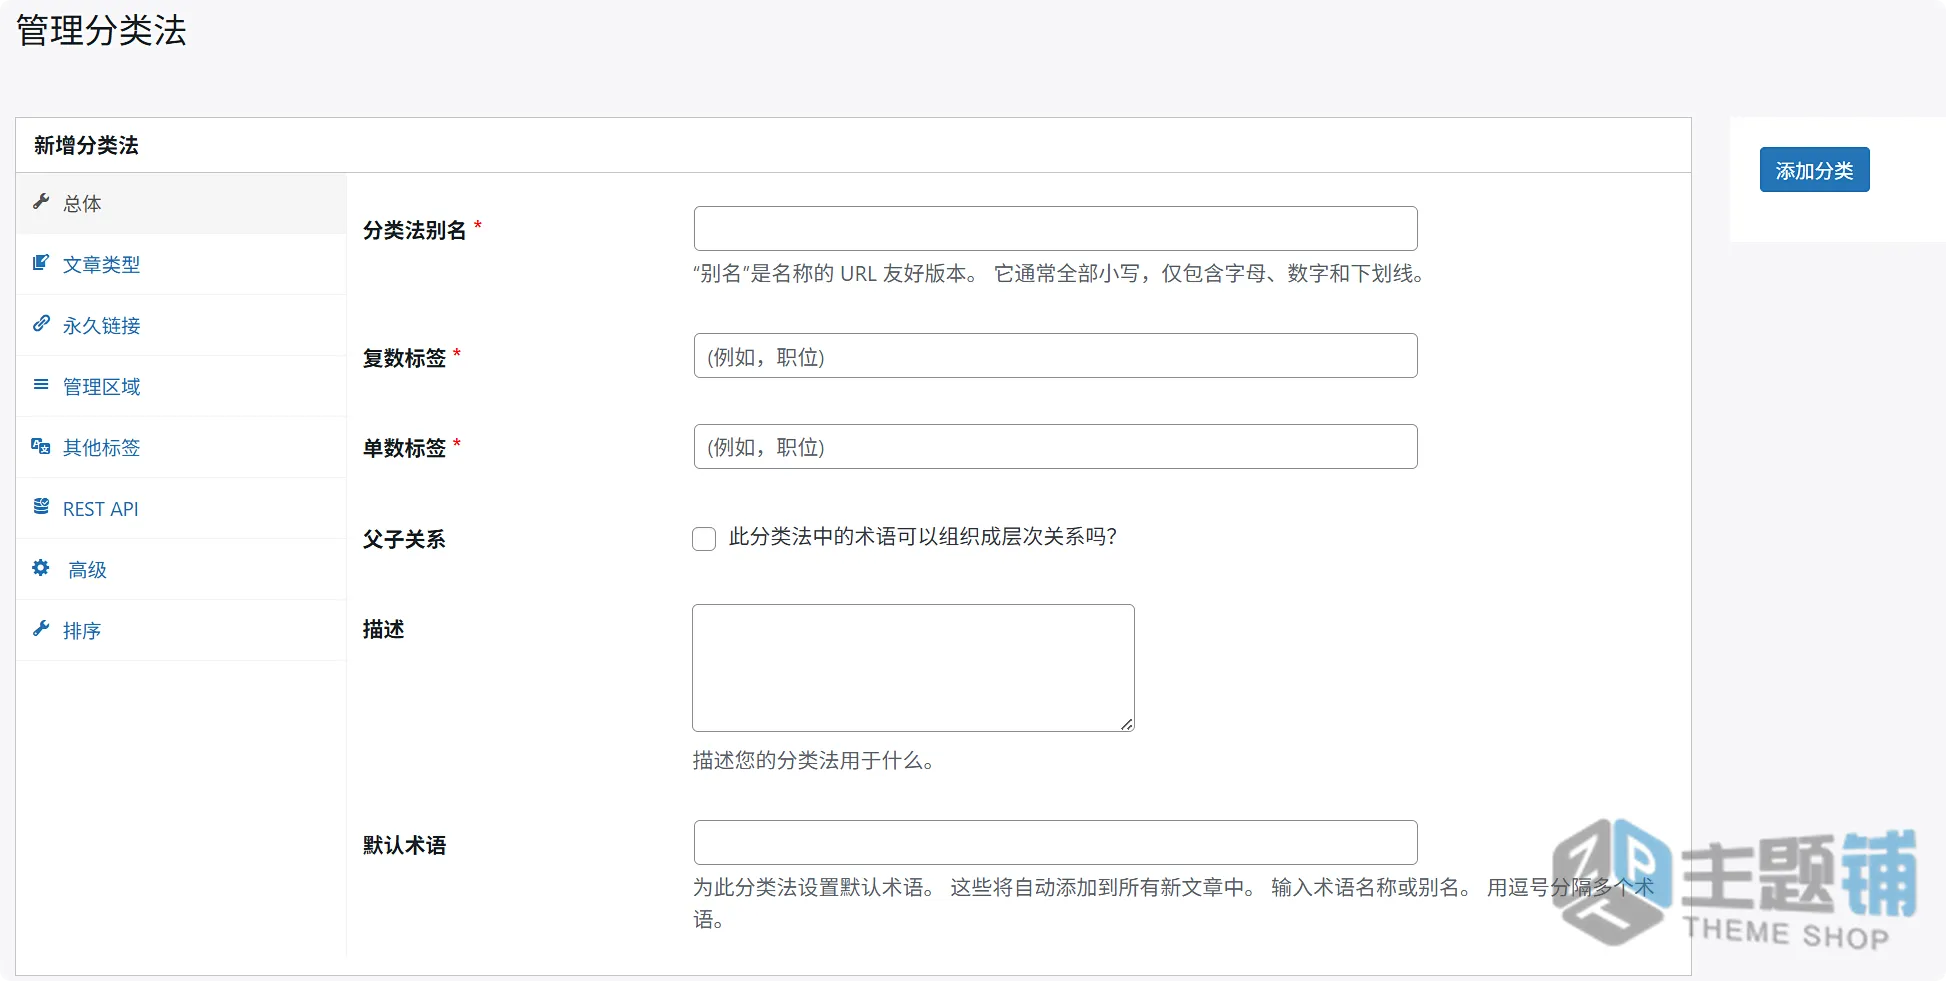
Task: Click the 分类法别名 field label
Action: click(x=414, y=230)
